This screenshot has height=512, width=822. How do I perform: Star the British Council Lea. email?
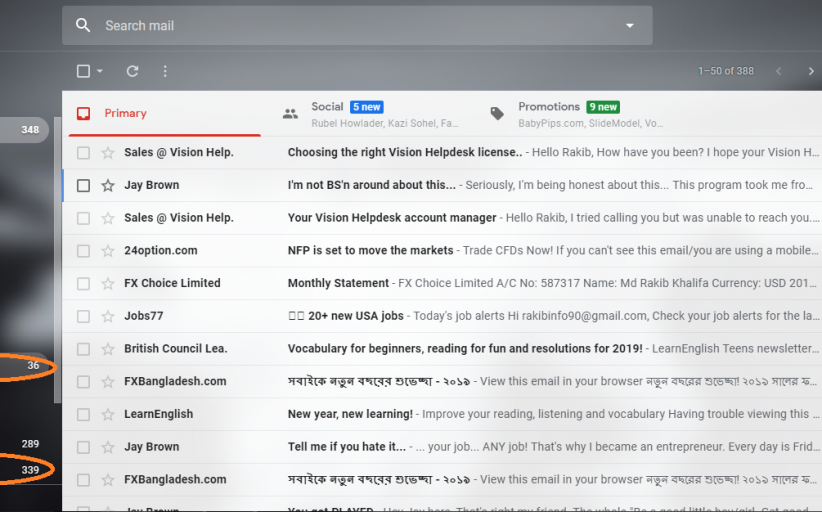[108, 349]
